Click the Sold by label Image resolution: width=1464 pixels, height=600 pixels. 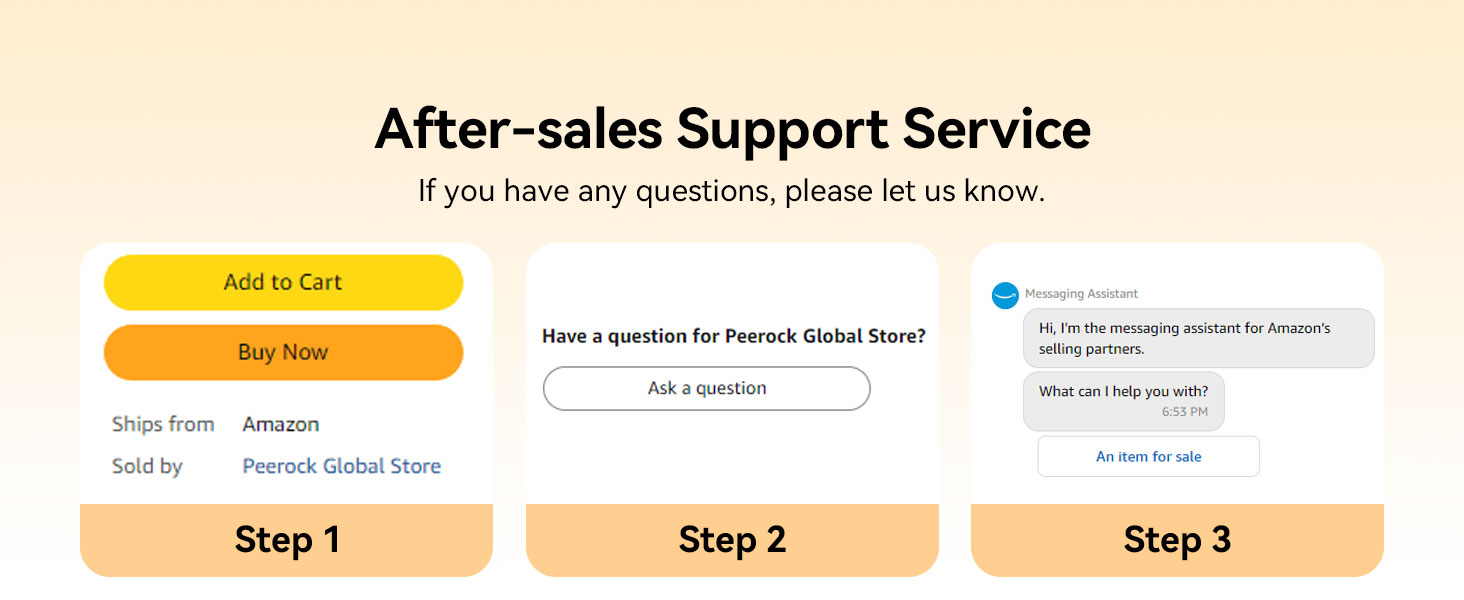(147, 466)
